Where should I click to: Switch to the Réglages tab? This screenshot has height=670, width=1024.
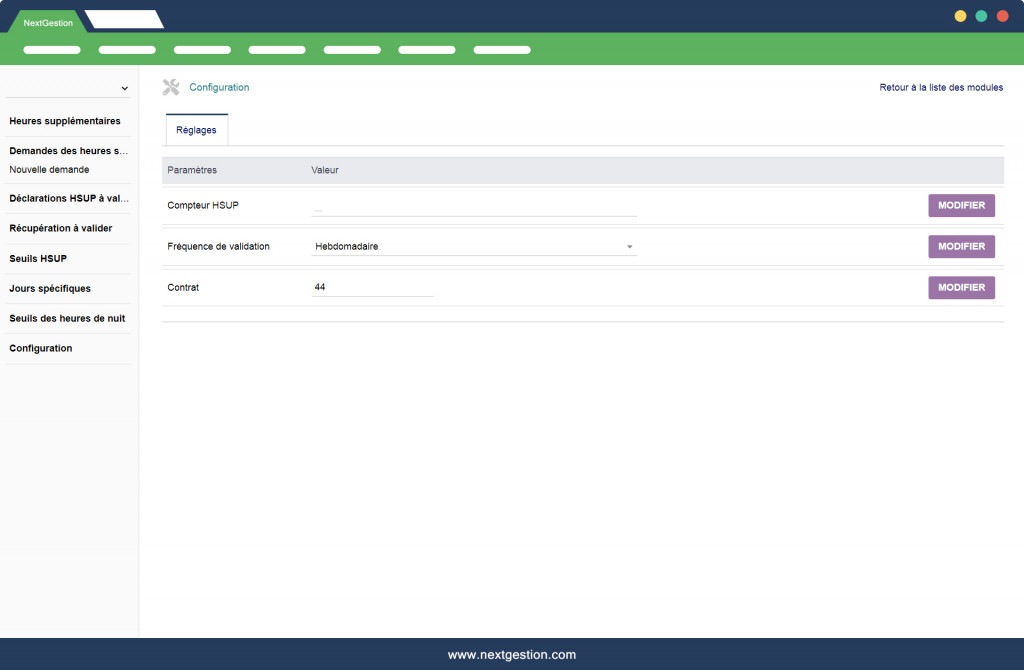(x=197, y=130)
